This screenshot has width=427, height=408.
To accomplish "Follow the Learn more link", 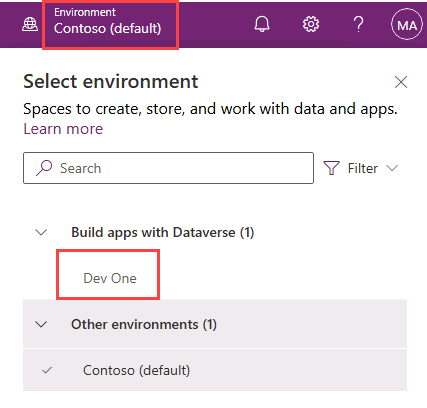I will click(63, 129).
